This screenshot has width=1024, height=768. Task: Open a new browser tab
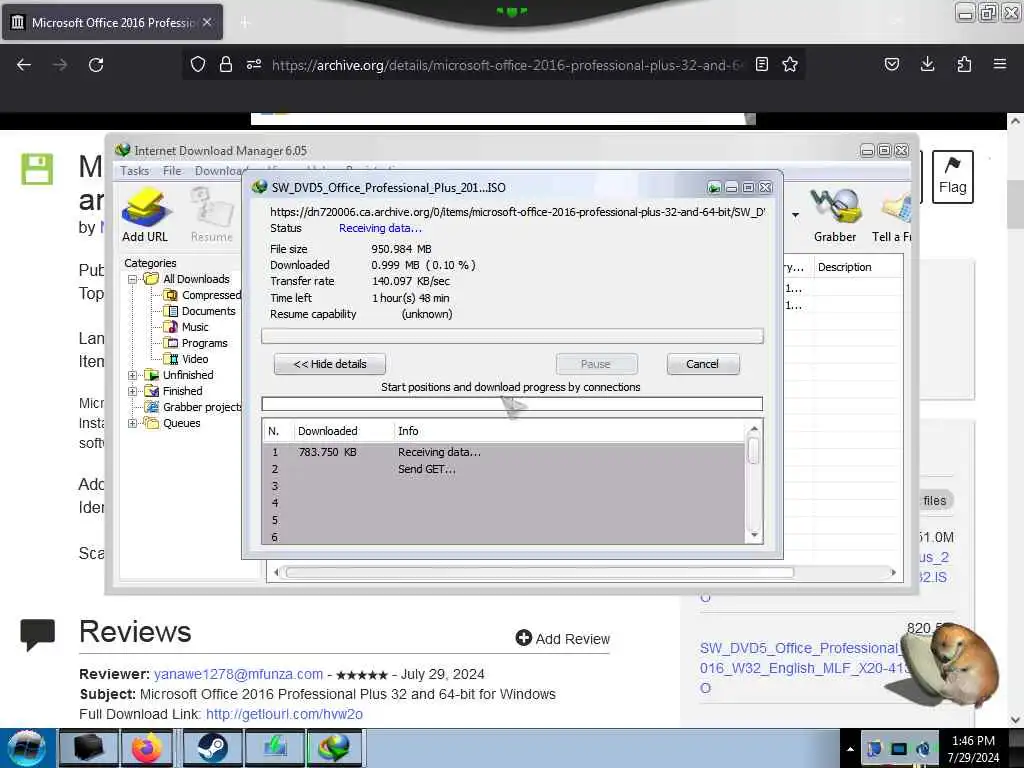pos(245,23)
